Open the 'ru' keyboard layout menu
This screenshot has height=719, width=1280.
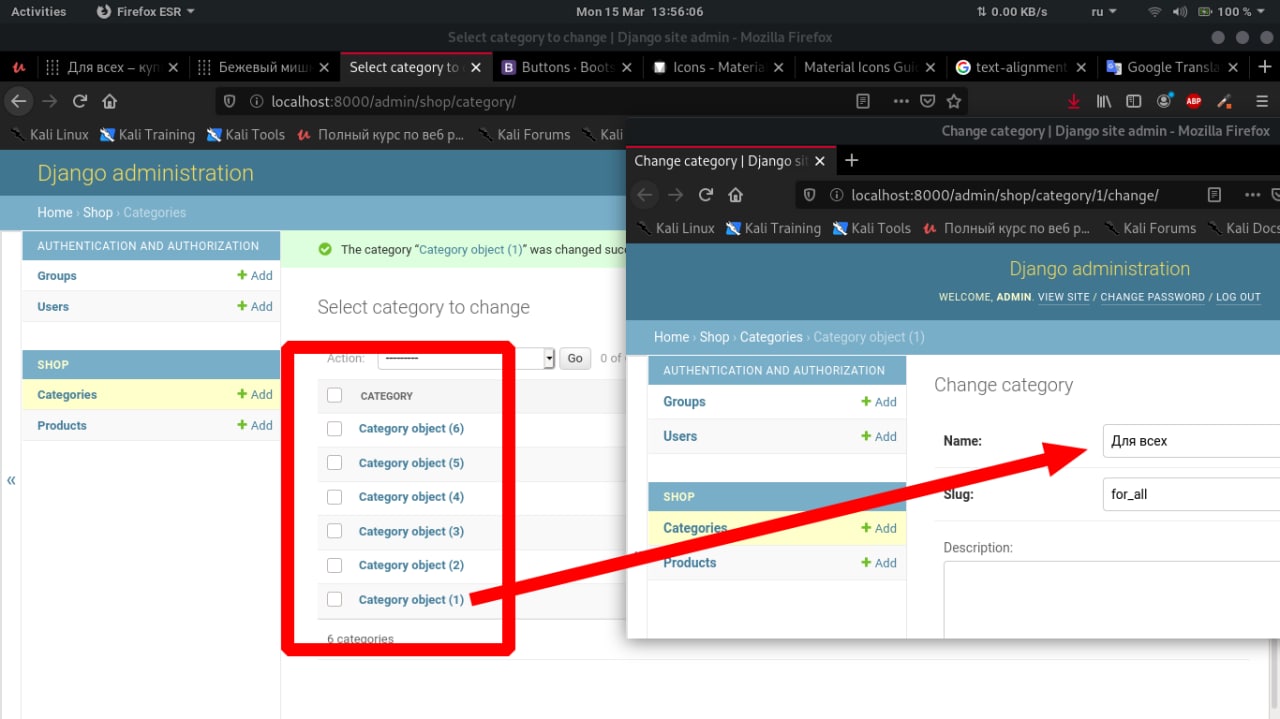click(x=1103, y=12)
